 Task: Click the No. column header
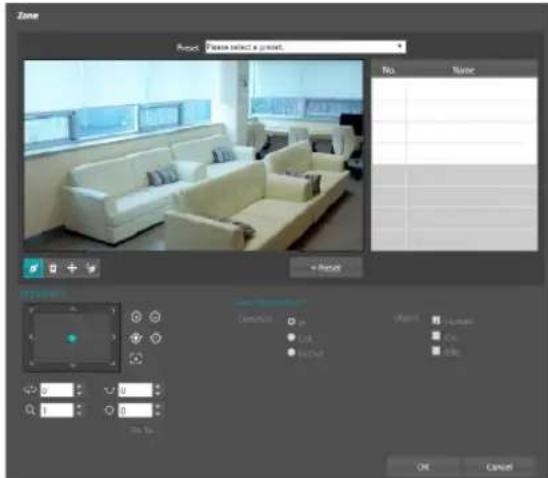(389, 70)
